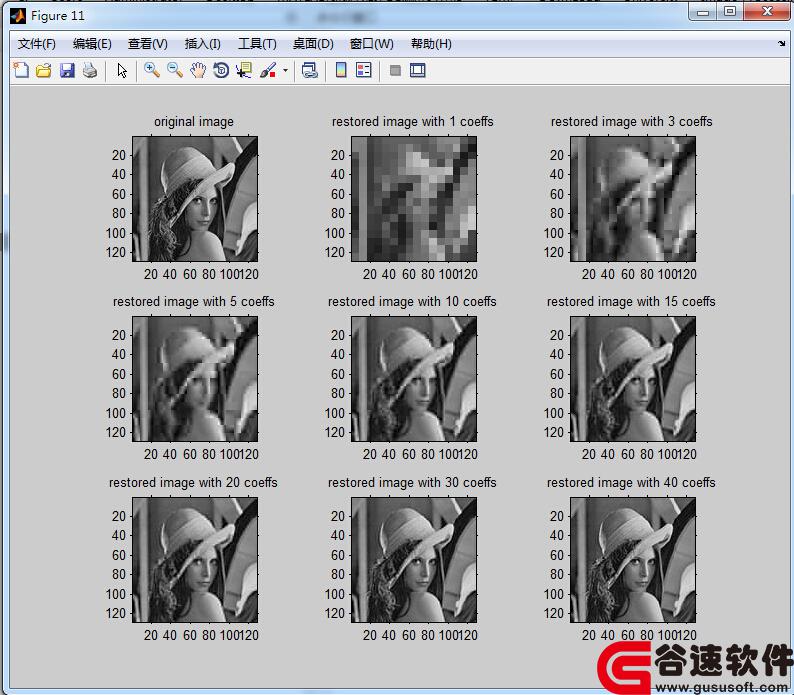This screenshot has width=794, height=695.
Task: Click the 'original image' title text
Action: (x=194, y=122)
